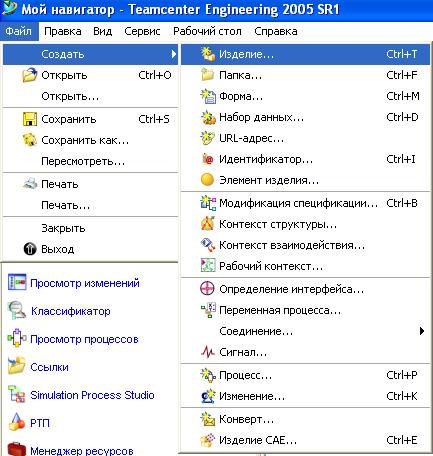
Task: Click the Классификатор magnifier icon
Action: (x=17, y=310)
